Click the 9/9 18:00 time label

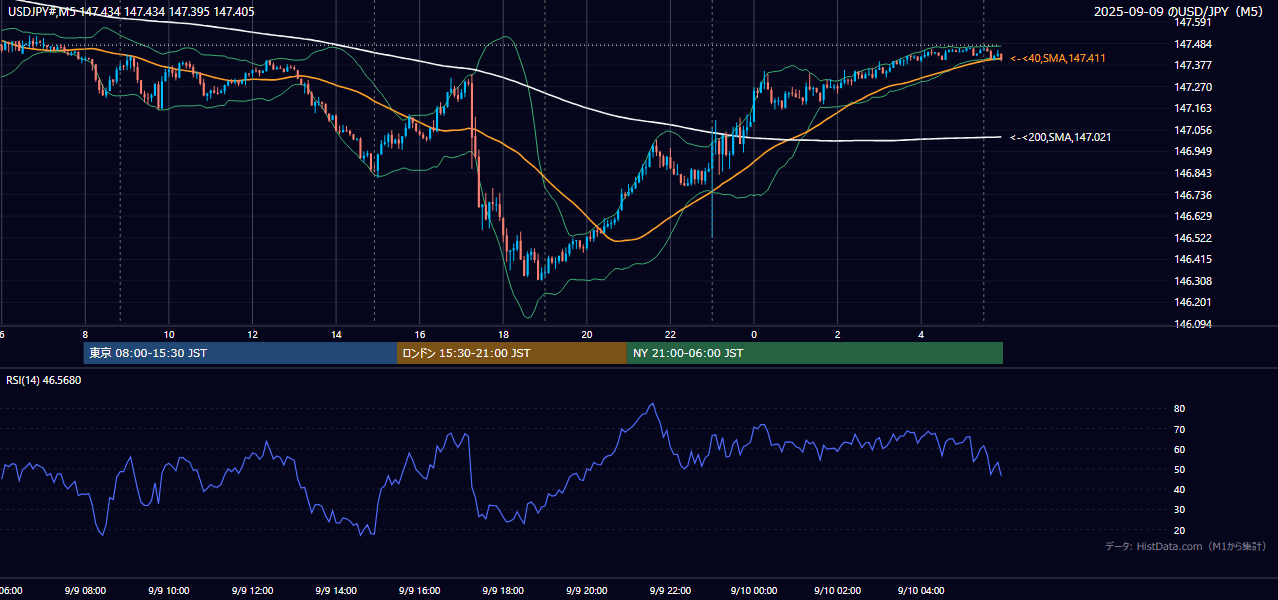(504, 591)
